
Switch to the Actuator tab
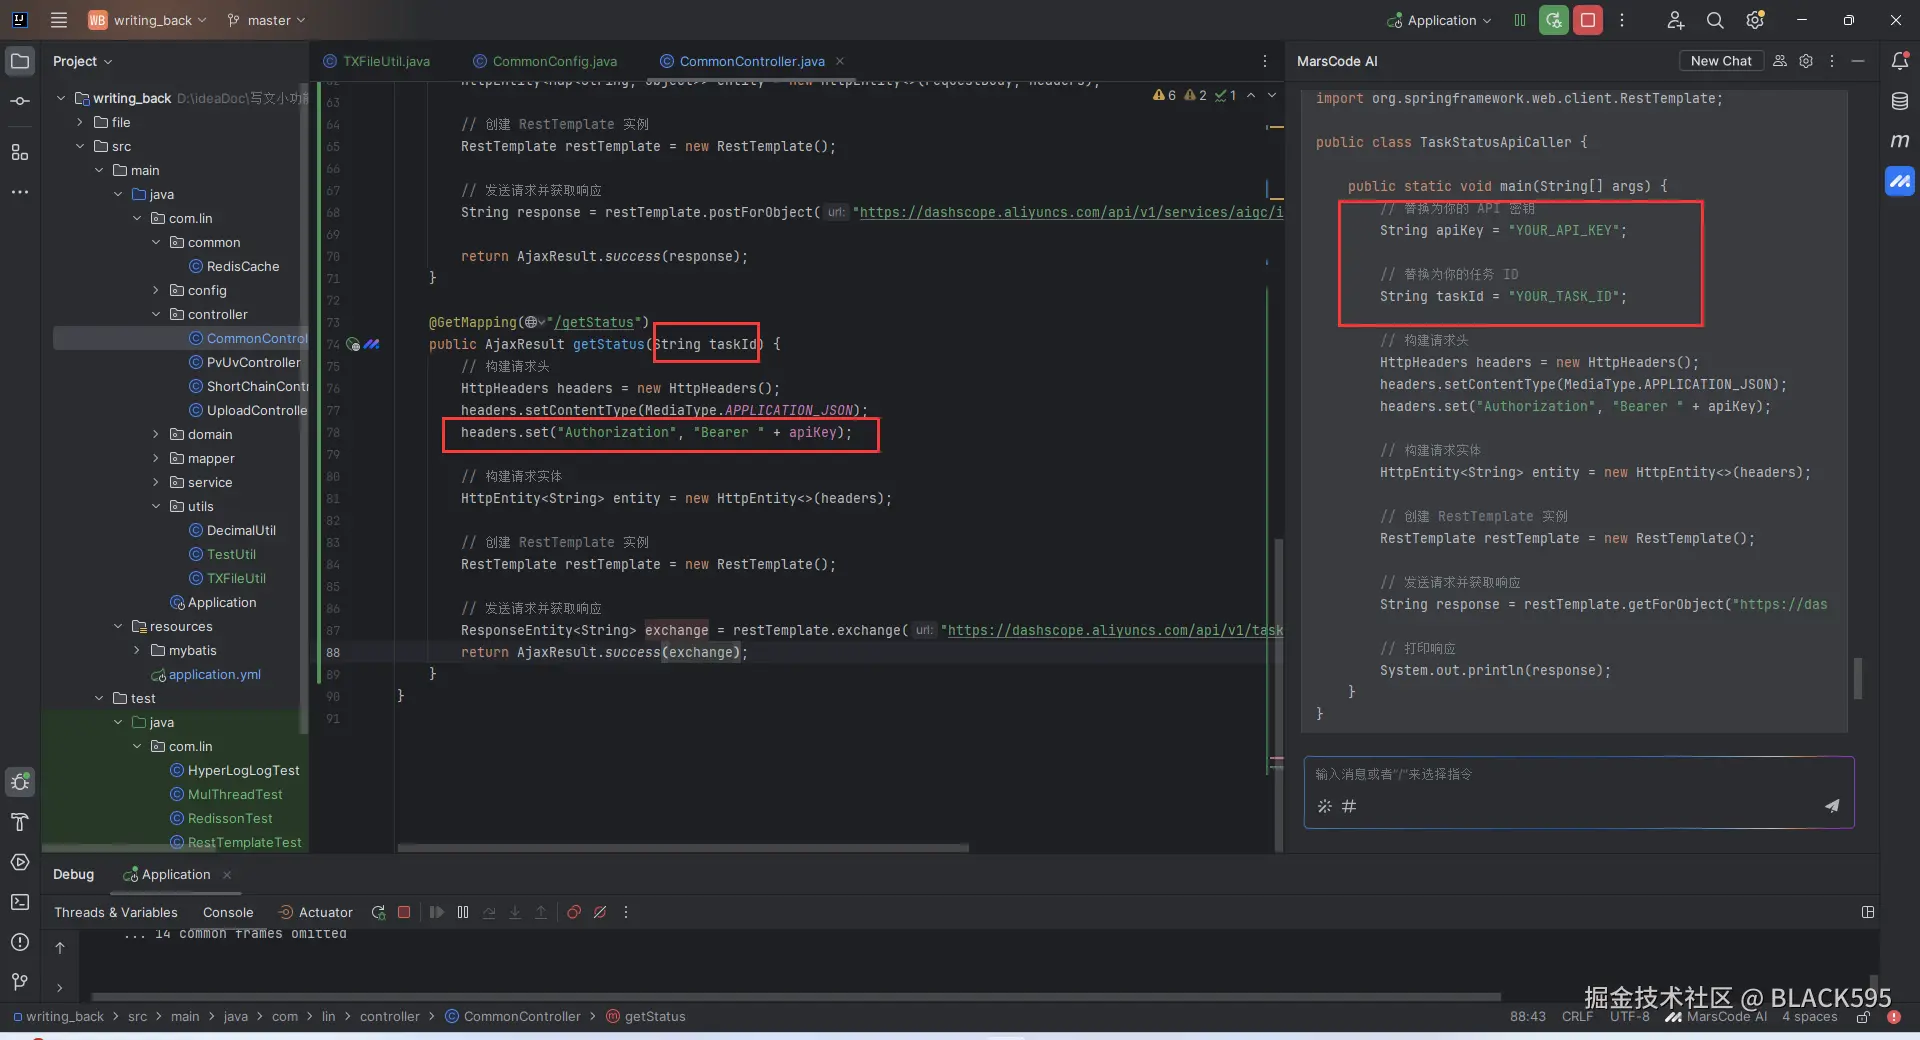315,912
